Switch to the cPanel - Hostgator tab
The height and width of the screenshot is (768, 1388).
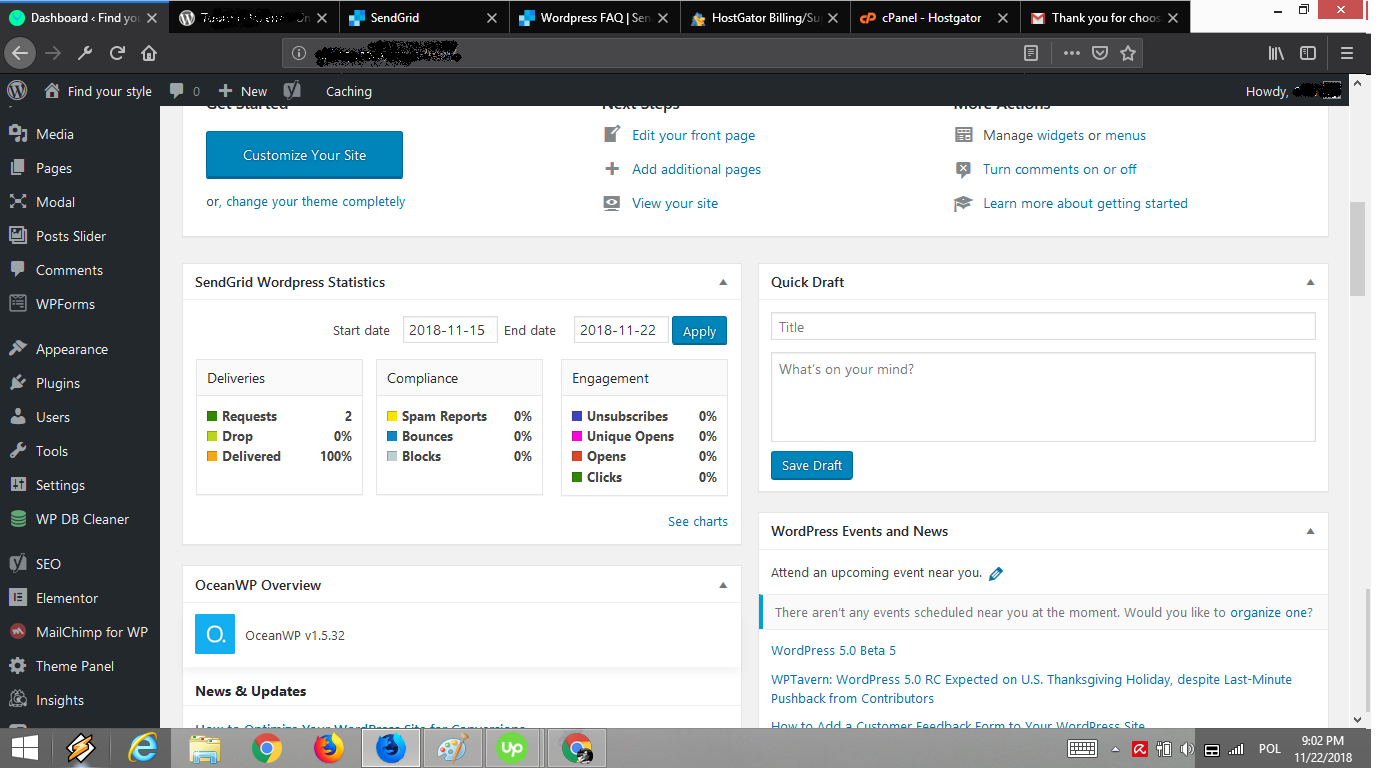pyautogui.click(x=936, y=18)
